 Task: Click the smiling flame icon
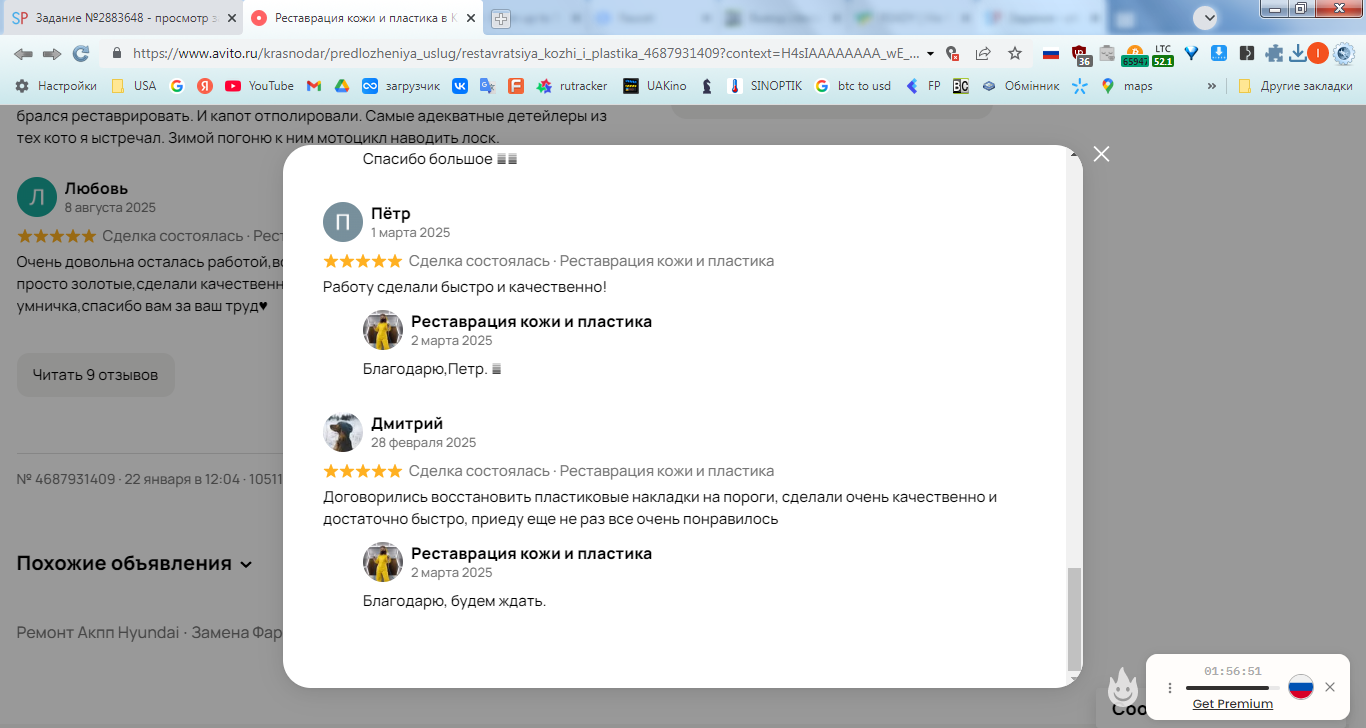(x=1124, y=688)
